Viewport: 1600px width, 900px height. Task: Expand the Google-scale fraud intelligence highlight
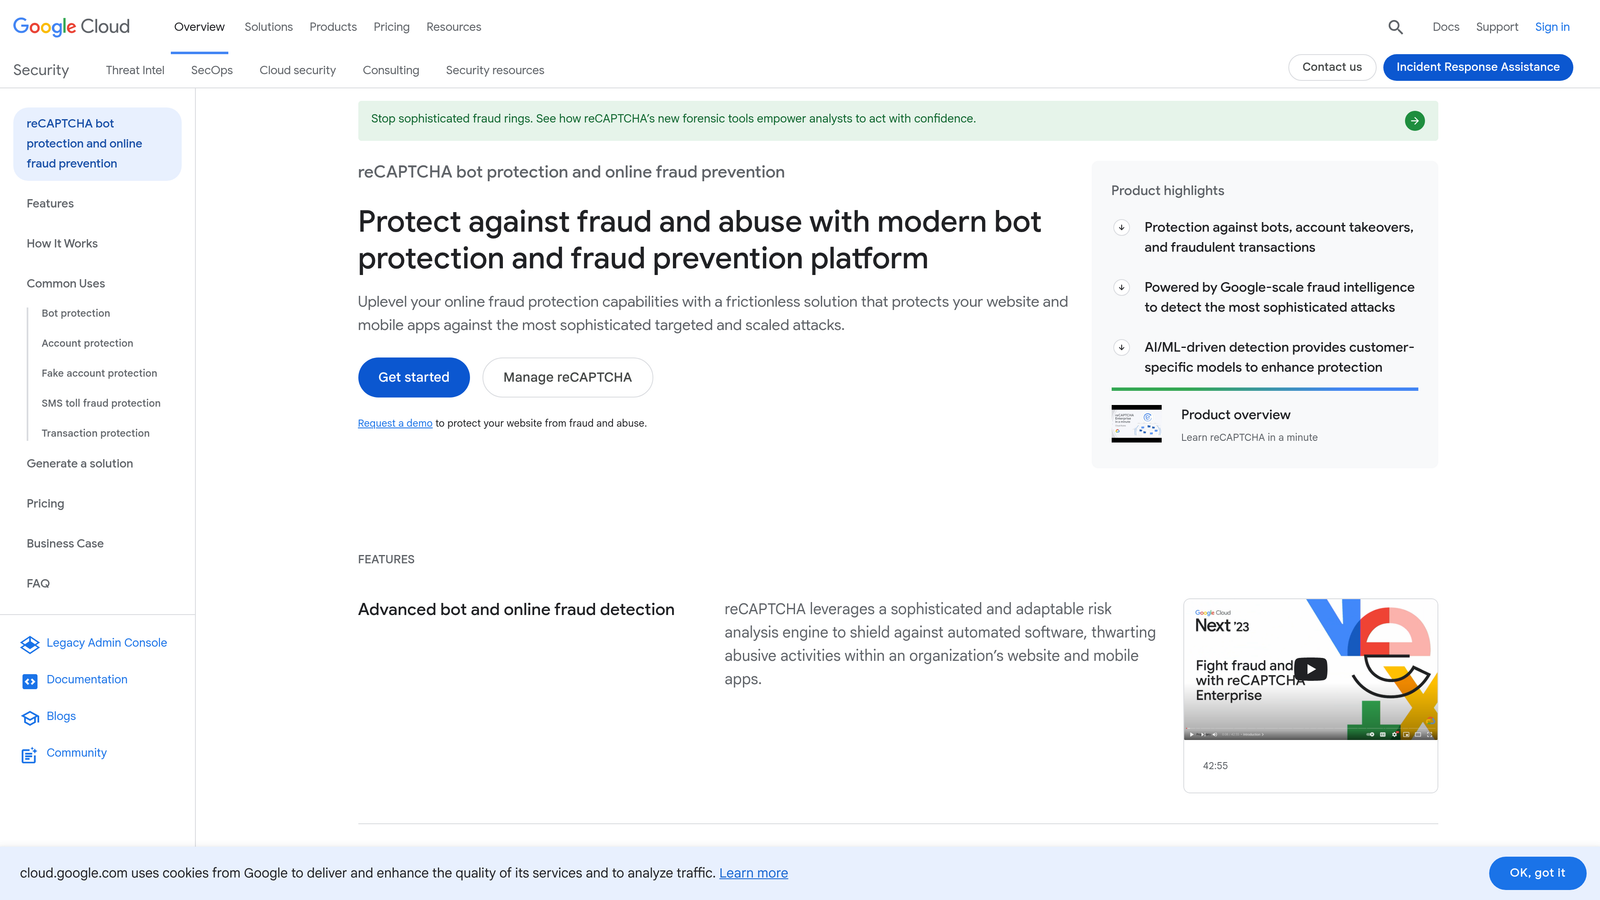[1121, 288]
